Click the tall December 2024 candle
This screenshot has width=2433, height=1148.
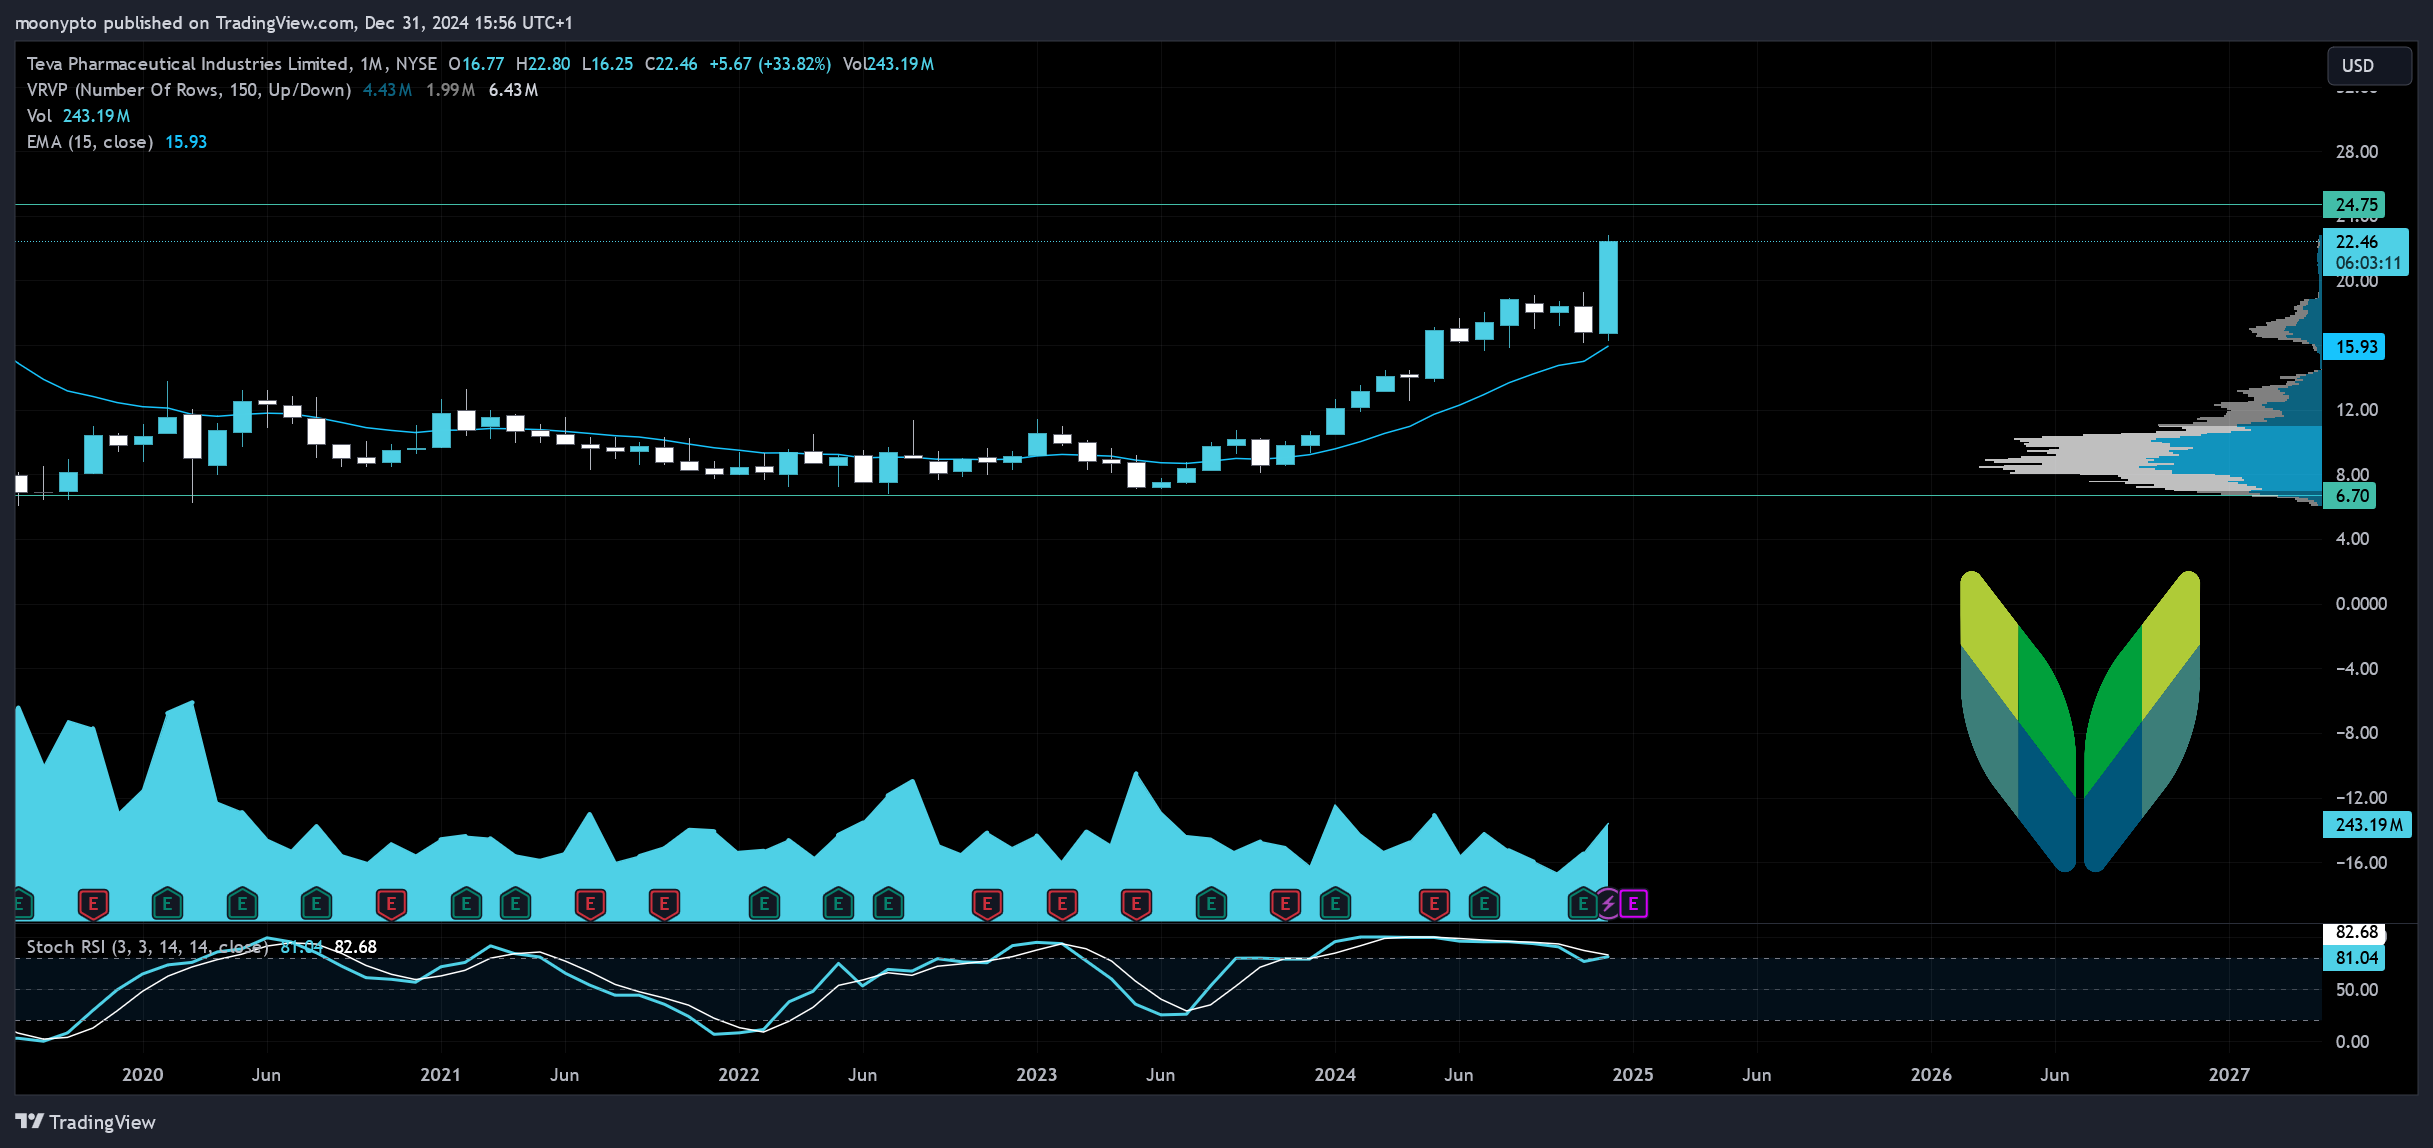point(1608,288)
